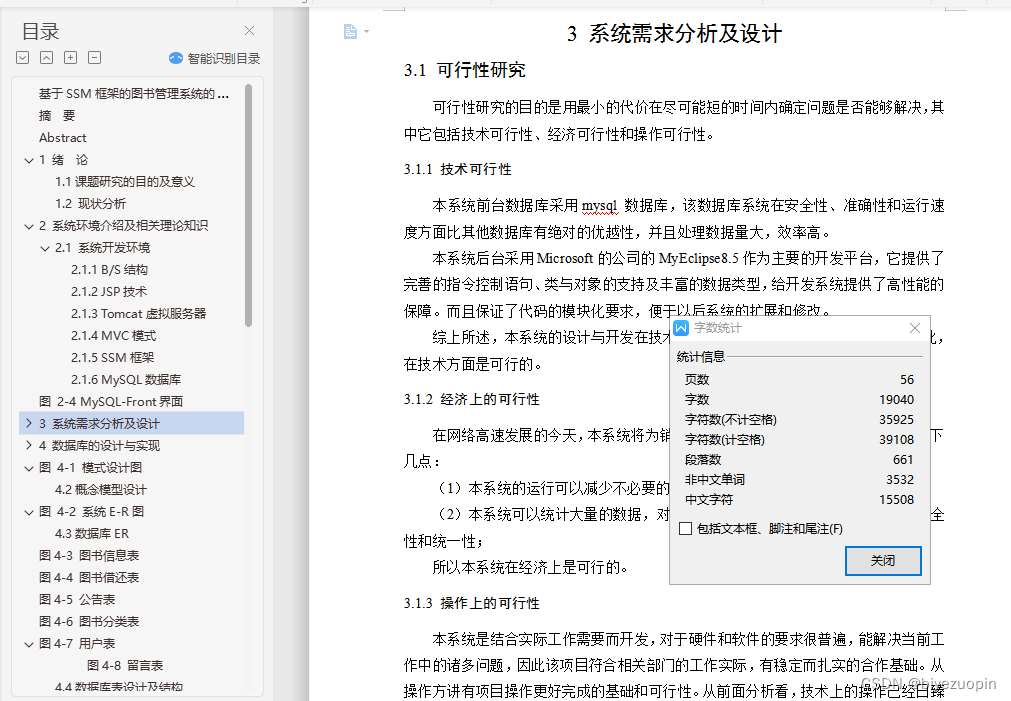
Task: Enable 包括文本框、脚注和尾注 checkbox
Action: point(685,529)
